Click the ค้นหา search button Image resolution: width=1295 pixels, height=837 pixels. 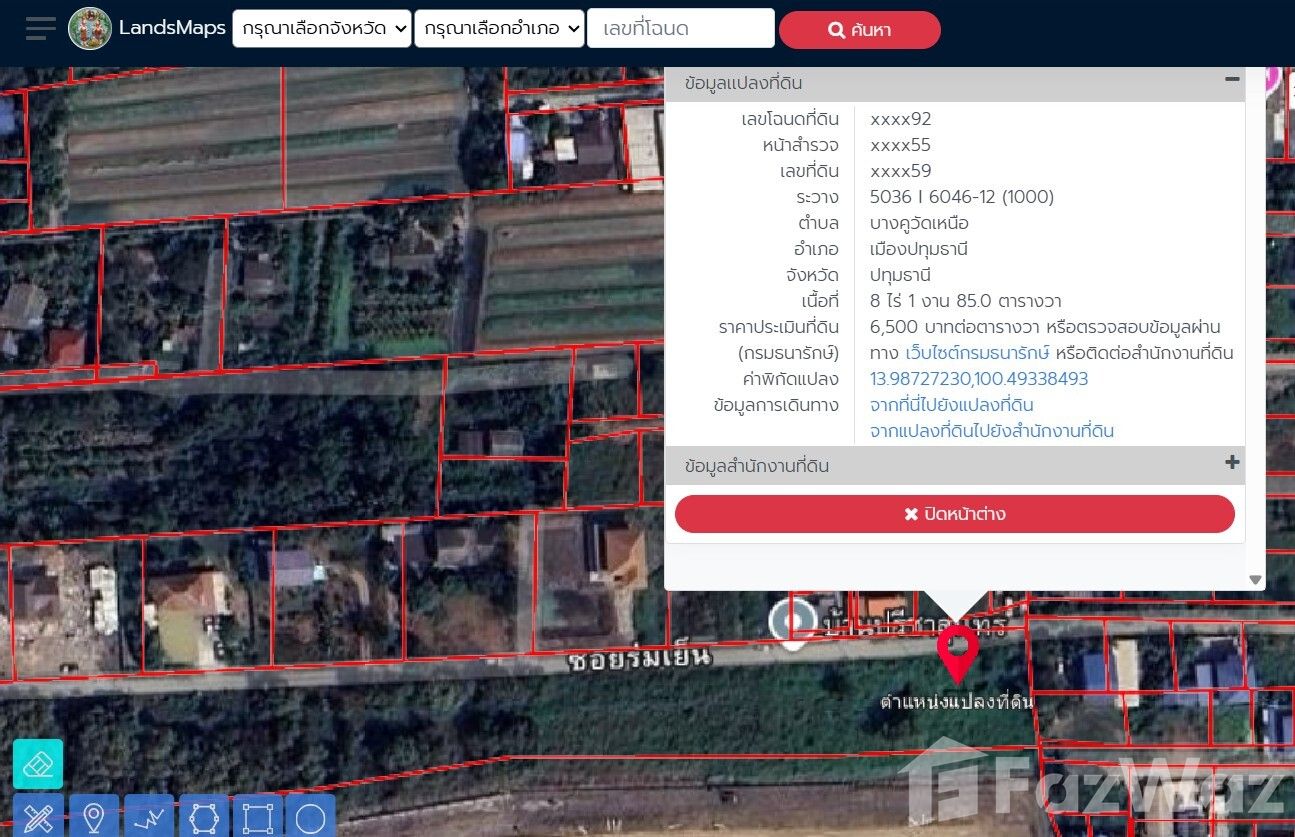[859, 30]
